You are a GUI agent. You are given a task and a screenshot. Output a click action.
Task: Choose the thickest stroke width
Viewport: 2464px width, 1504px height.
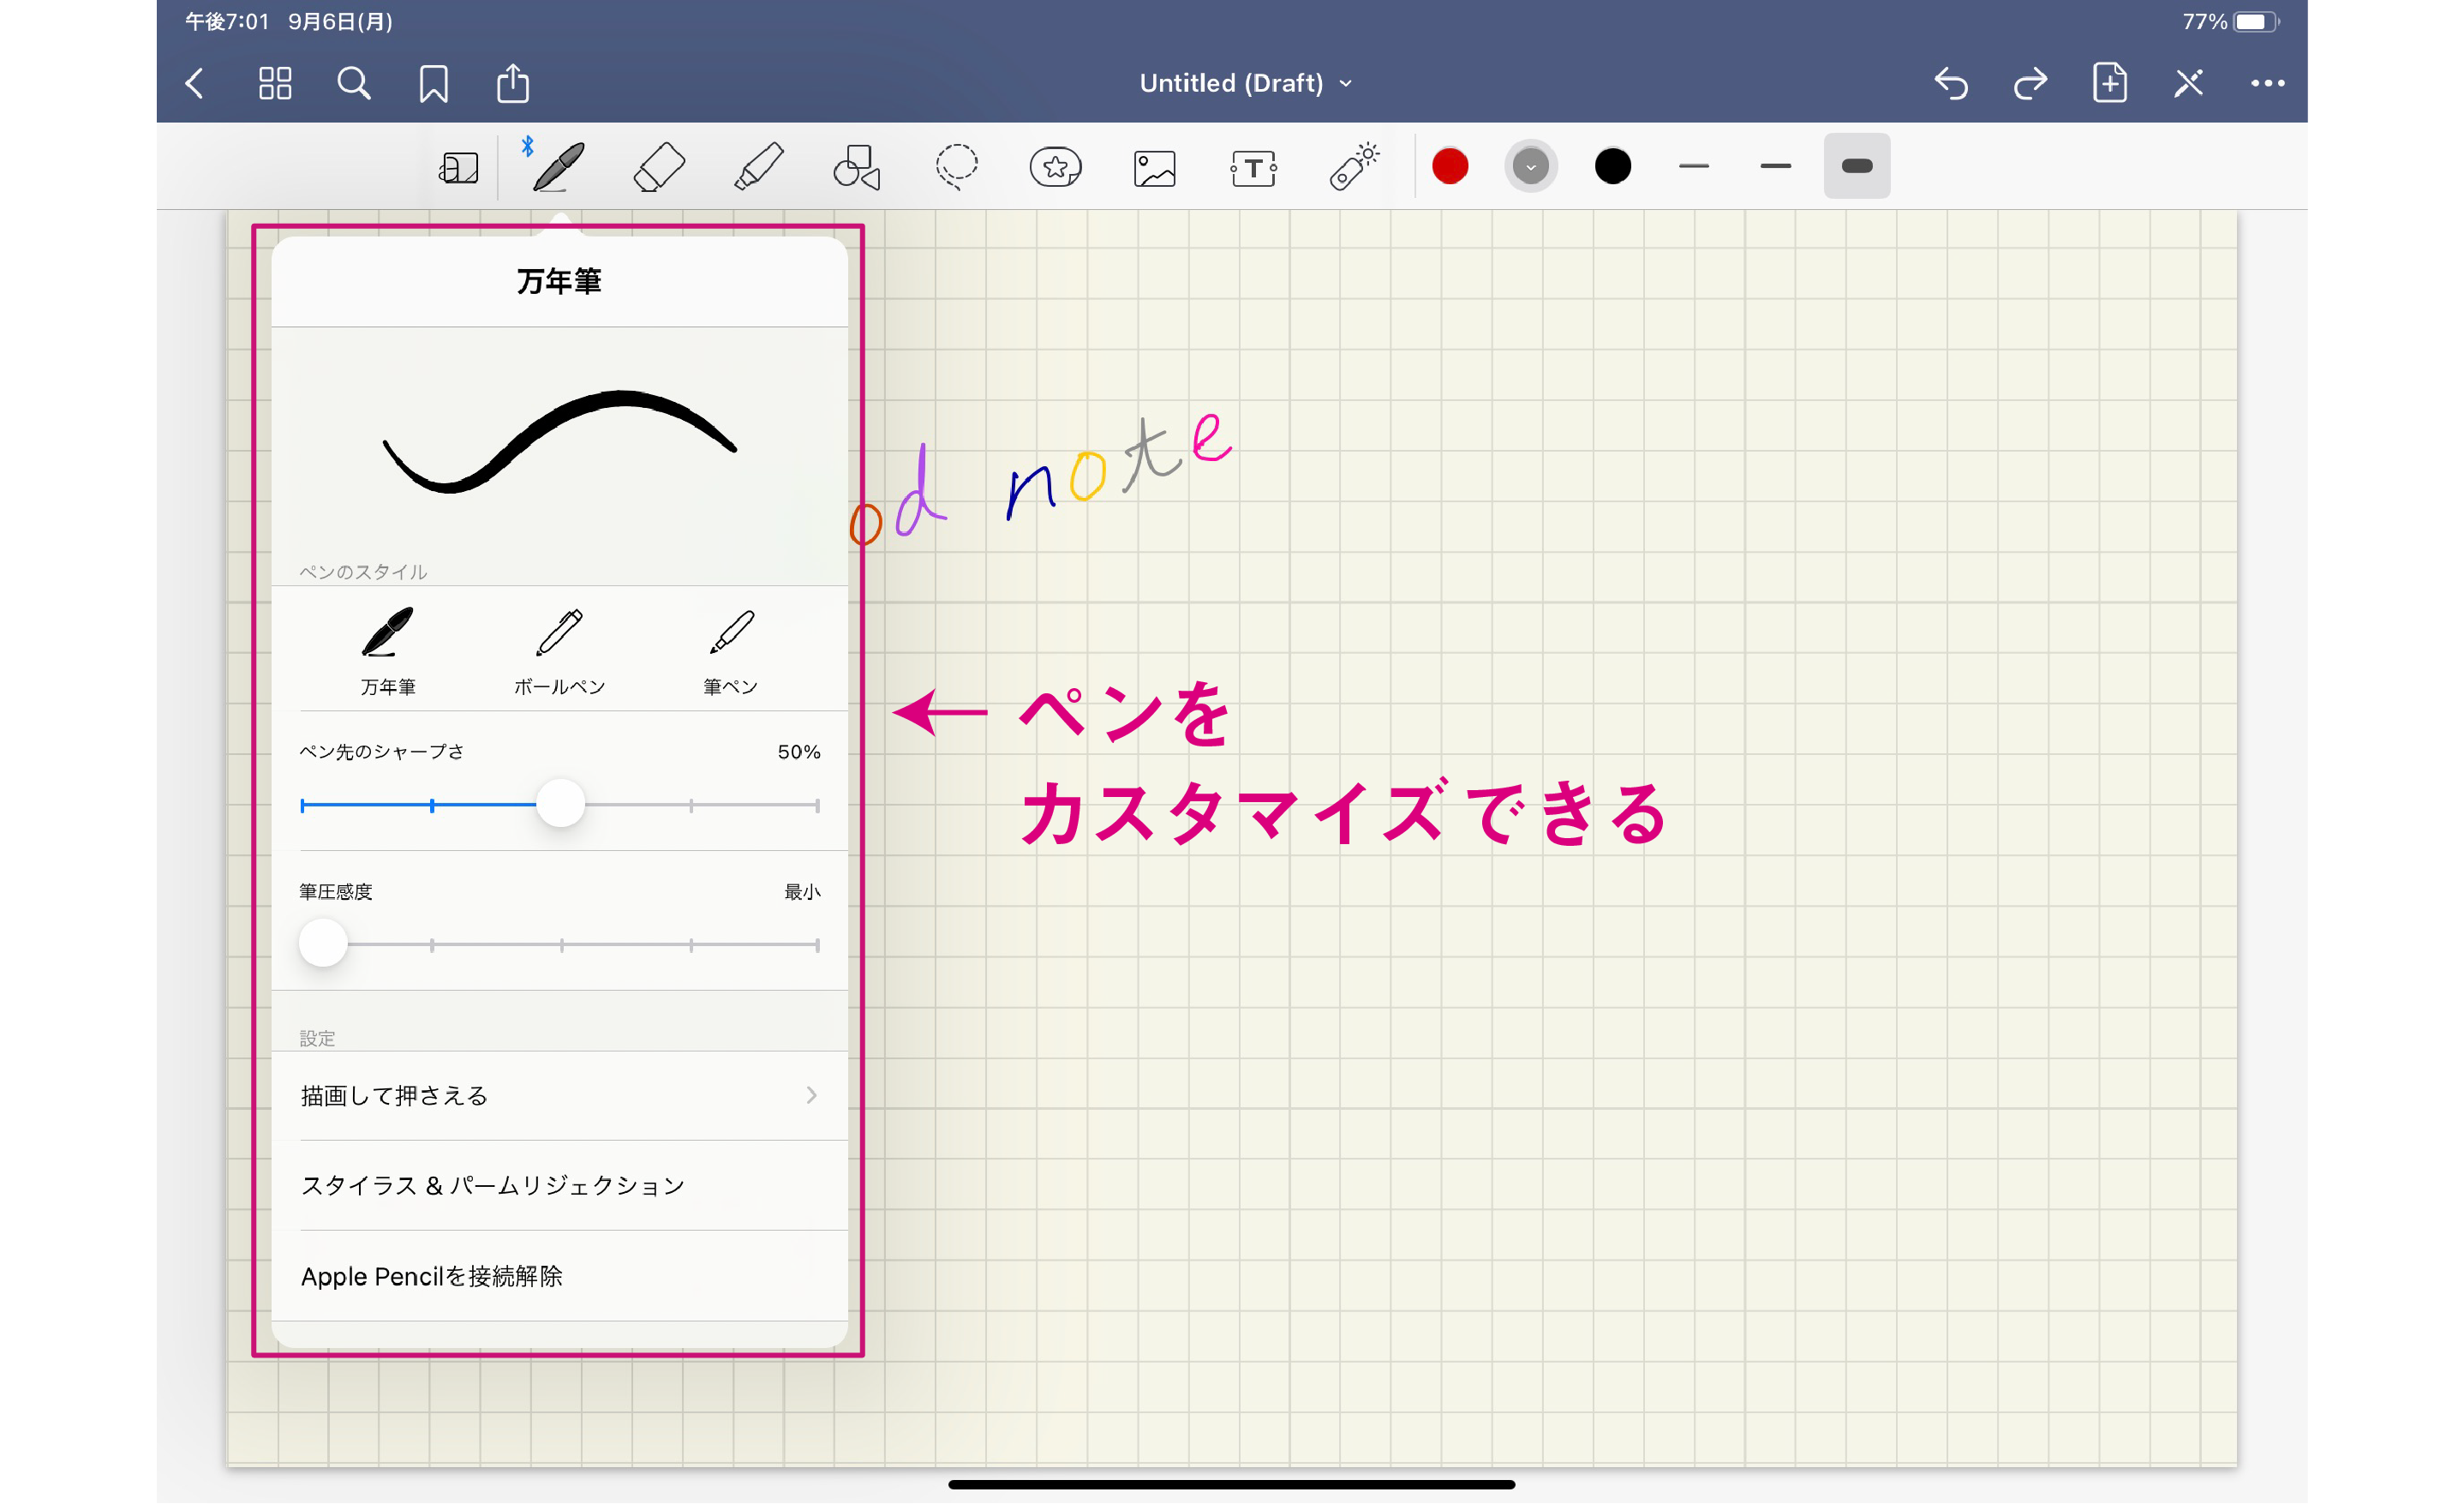(x=1856, y=166)
